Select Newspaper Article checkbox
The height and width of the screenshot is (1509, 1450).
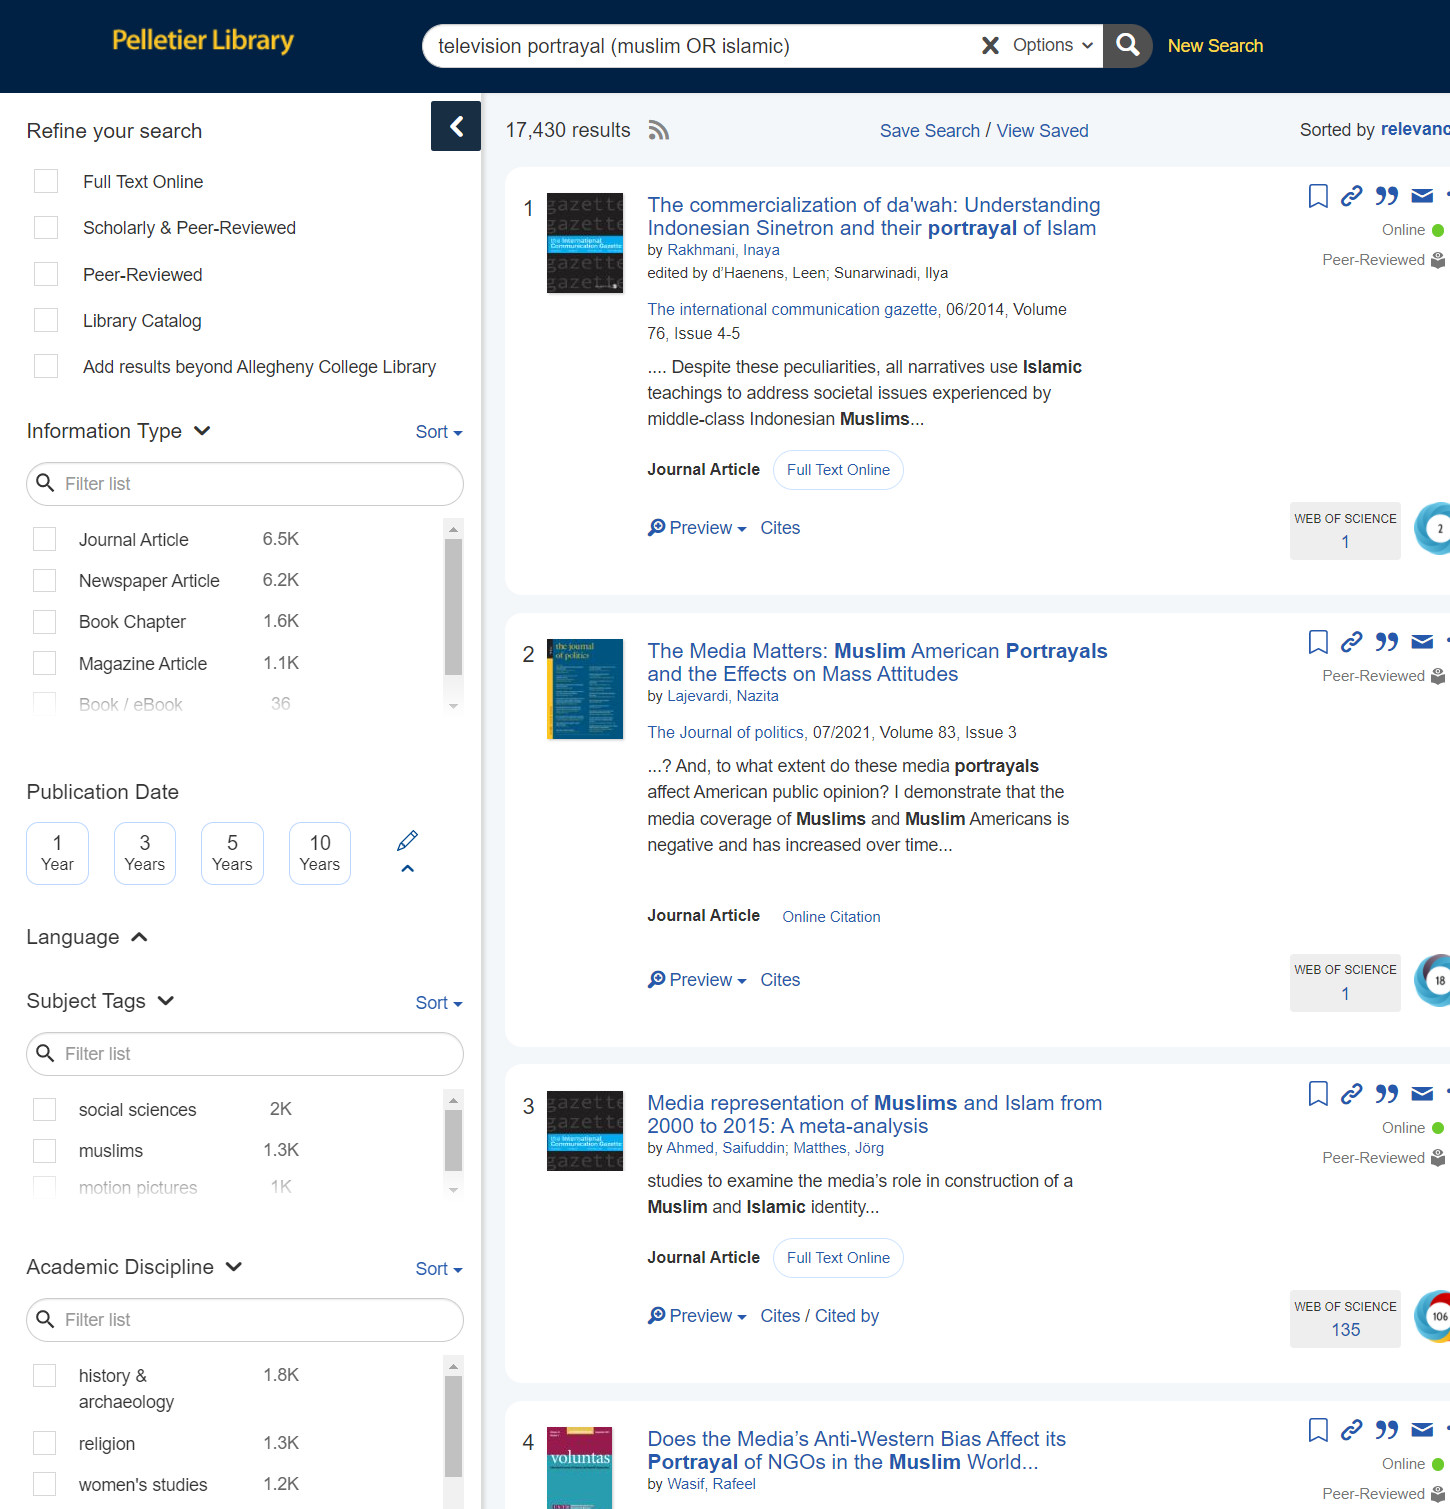[45, 580]
